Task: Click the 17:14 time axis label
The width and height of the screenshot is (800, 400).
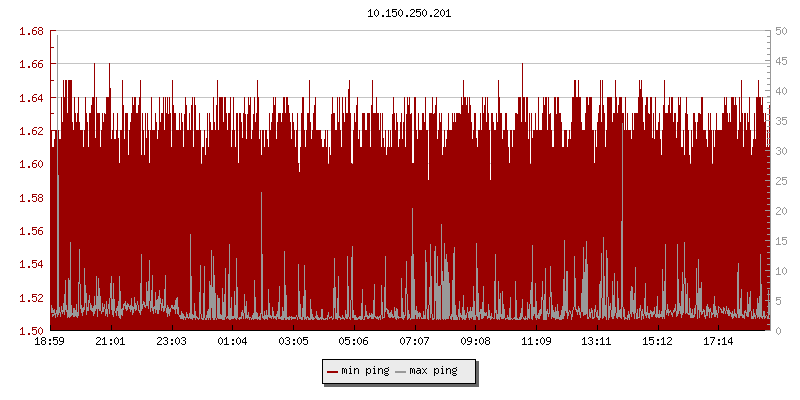Action: click(x=718, y=341)
